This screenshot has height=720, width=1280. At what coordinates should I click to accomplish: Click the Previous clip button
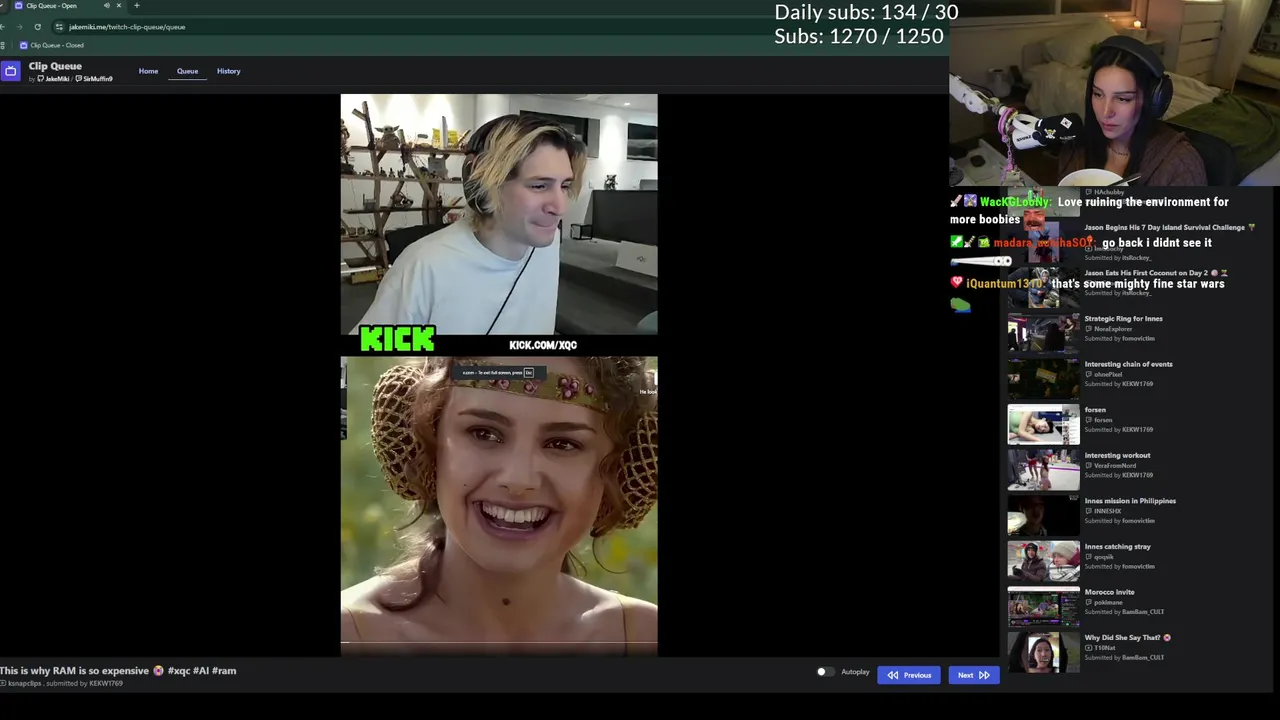[909, 675]
